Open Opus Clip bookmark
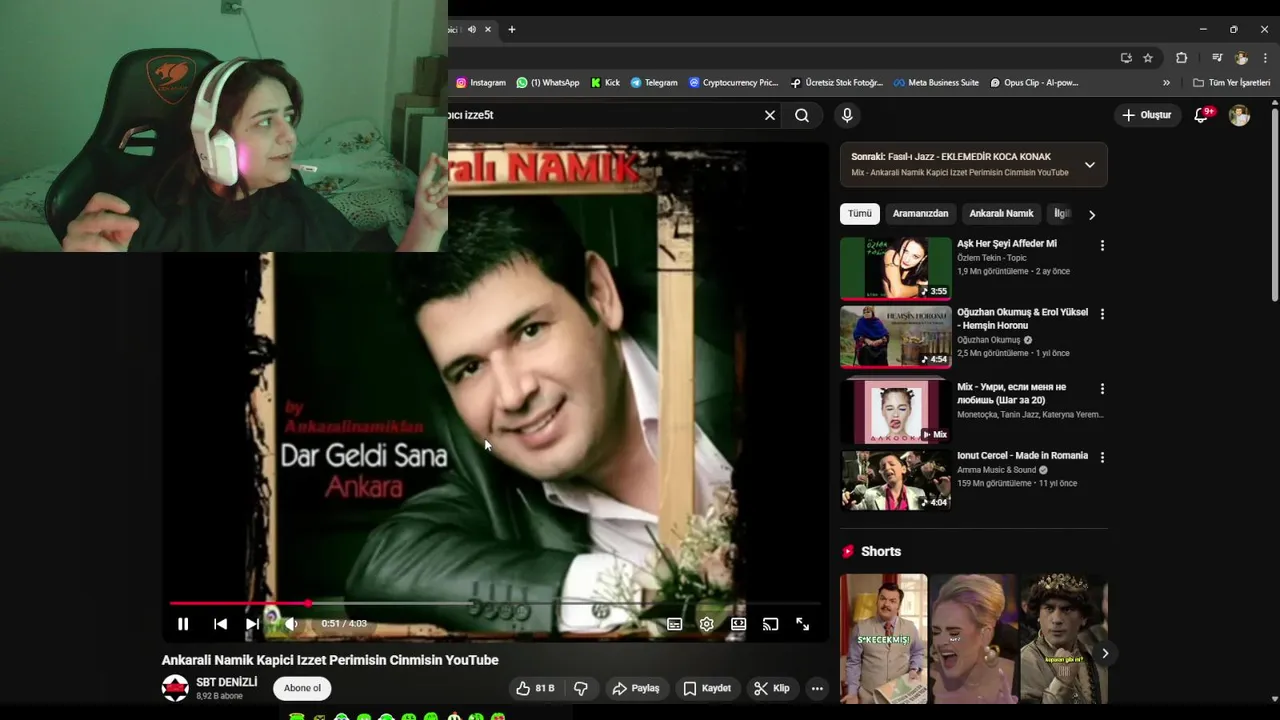The image size is (1280, 720). click(1035, 83)
